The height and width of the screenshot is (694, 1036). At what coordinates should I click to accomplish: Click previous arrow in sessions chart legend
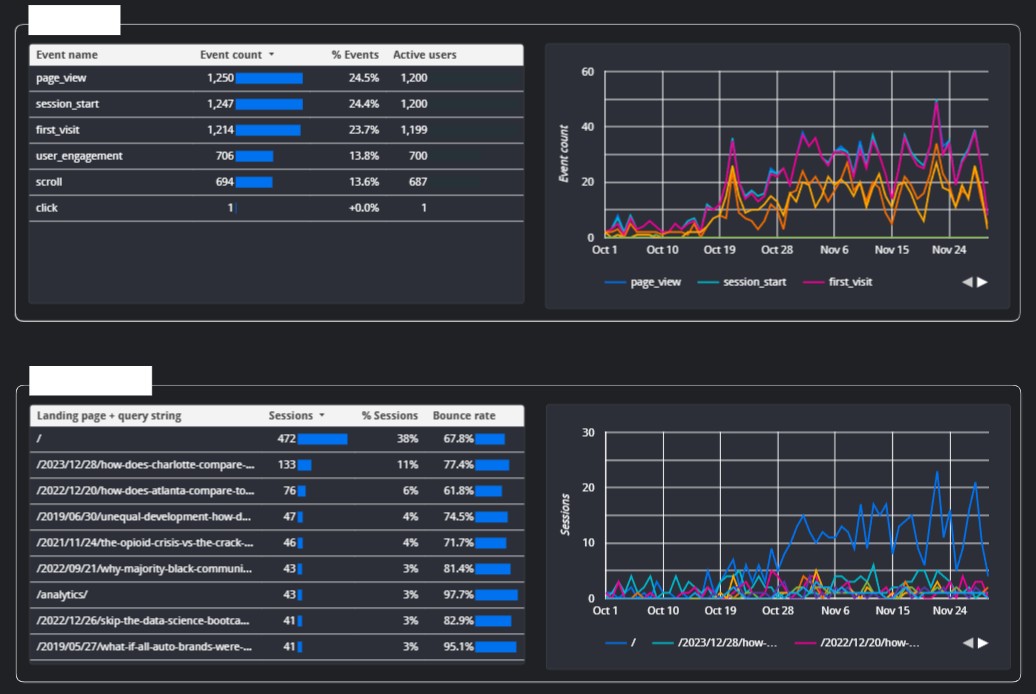pos(967,643)
